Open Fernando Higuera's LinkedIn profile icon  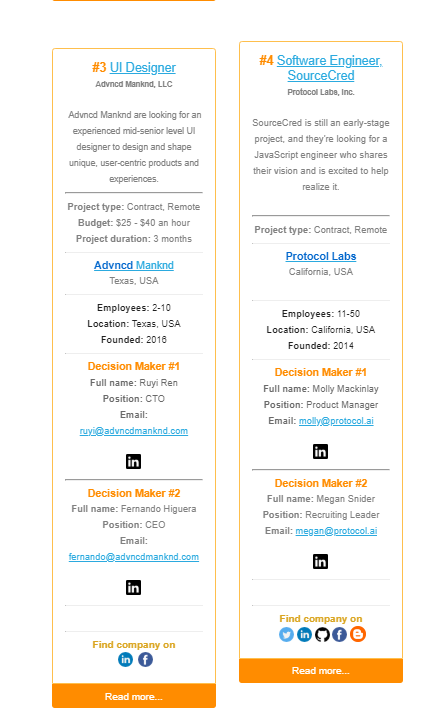tap(133, 587)
